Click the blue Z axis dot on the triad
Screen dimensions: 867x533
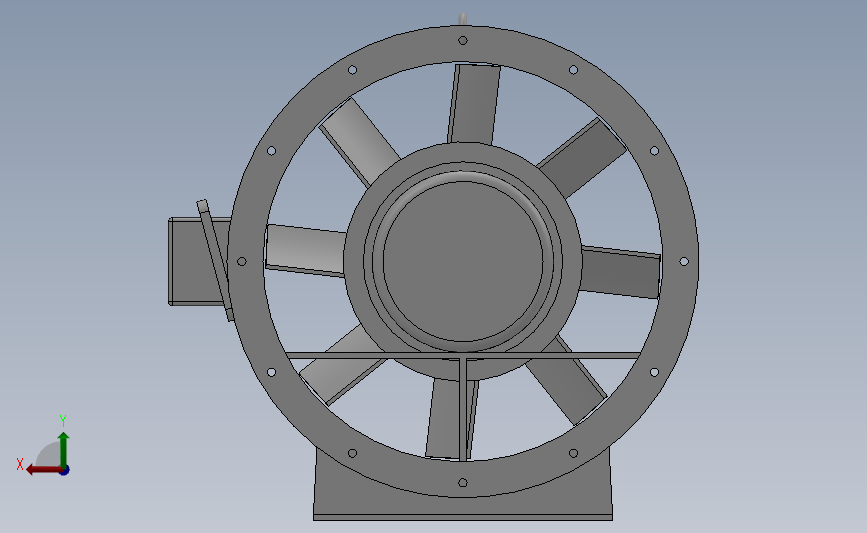(65, 471)
